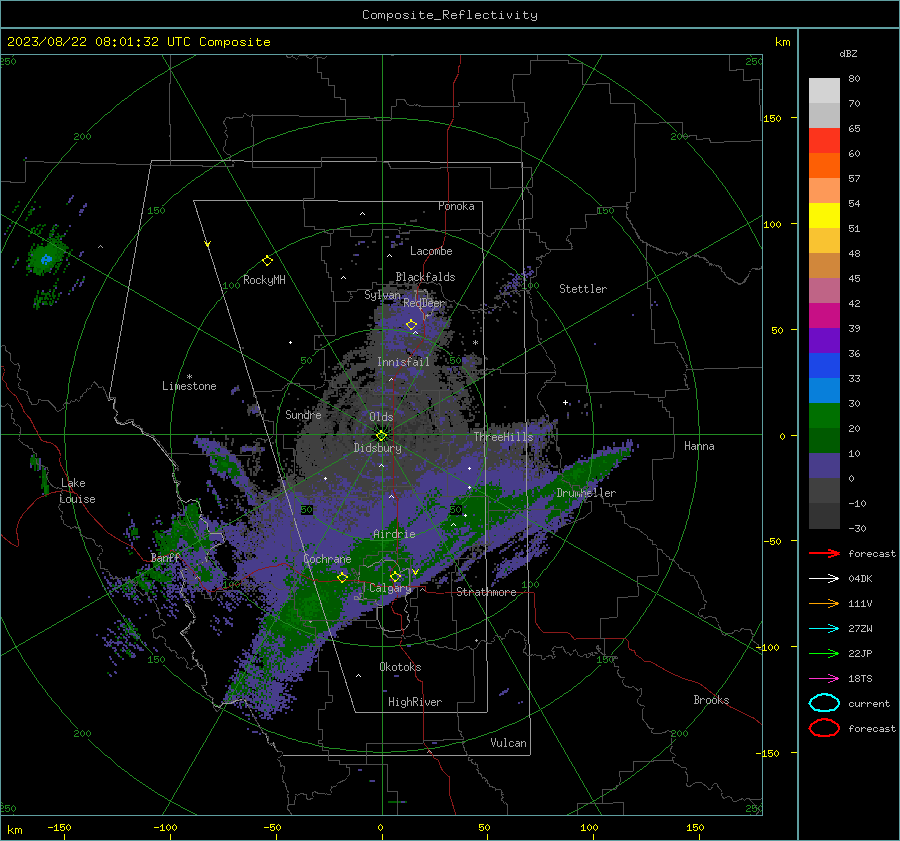900x841 pixels.
Task: Click the Sylvan town label
Action: [x=382, y=295]
